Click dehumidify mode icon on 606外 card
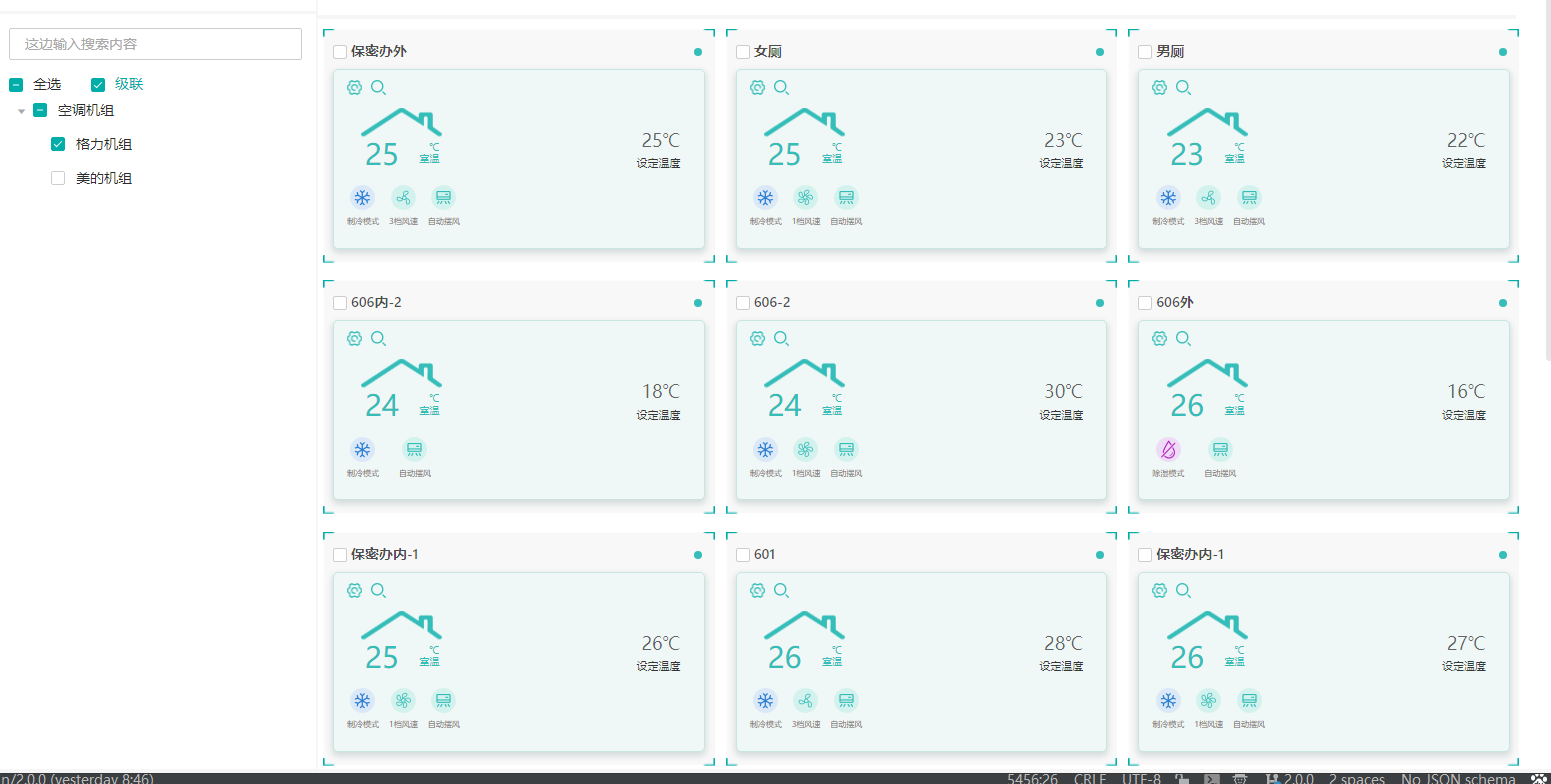 coord(1168,450)
